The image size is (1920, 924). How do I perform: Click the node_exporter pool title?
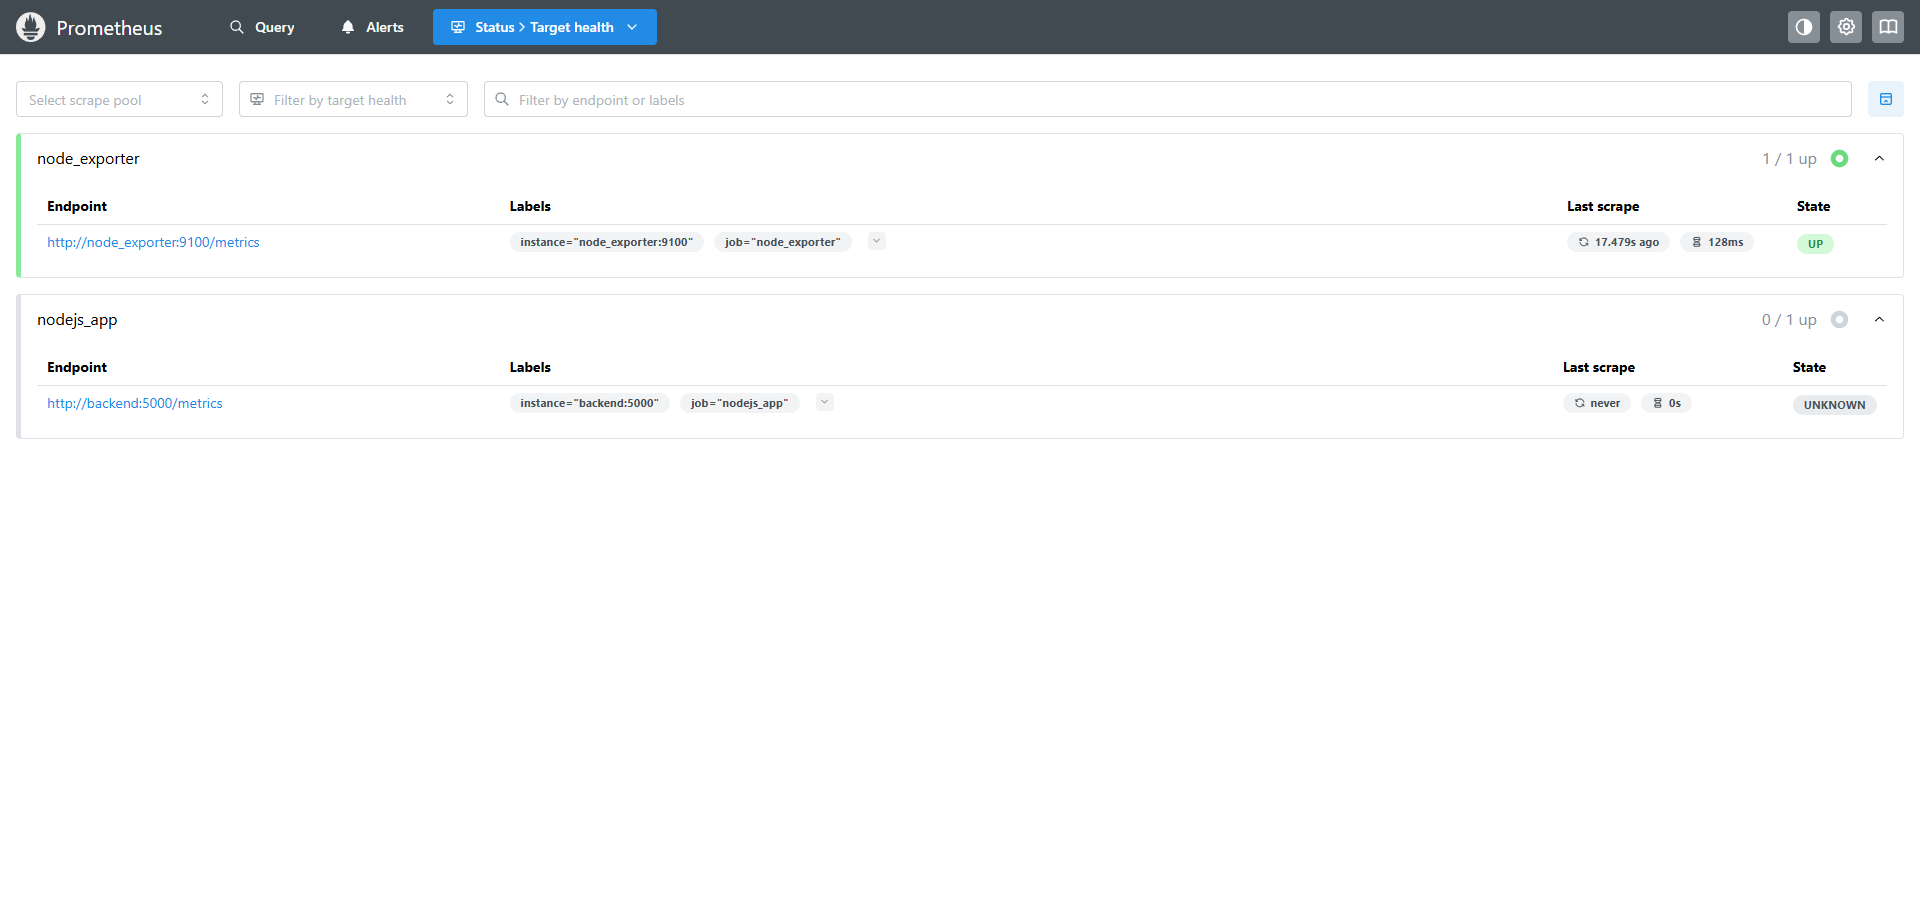(88, 158)
